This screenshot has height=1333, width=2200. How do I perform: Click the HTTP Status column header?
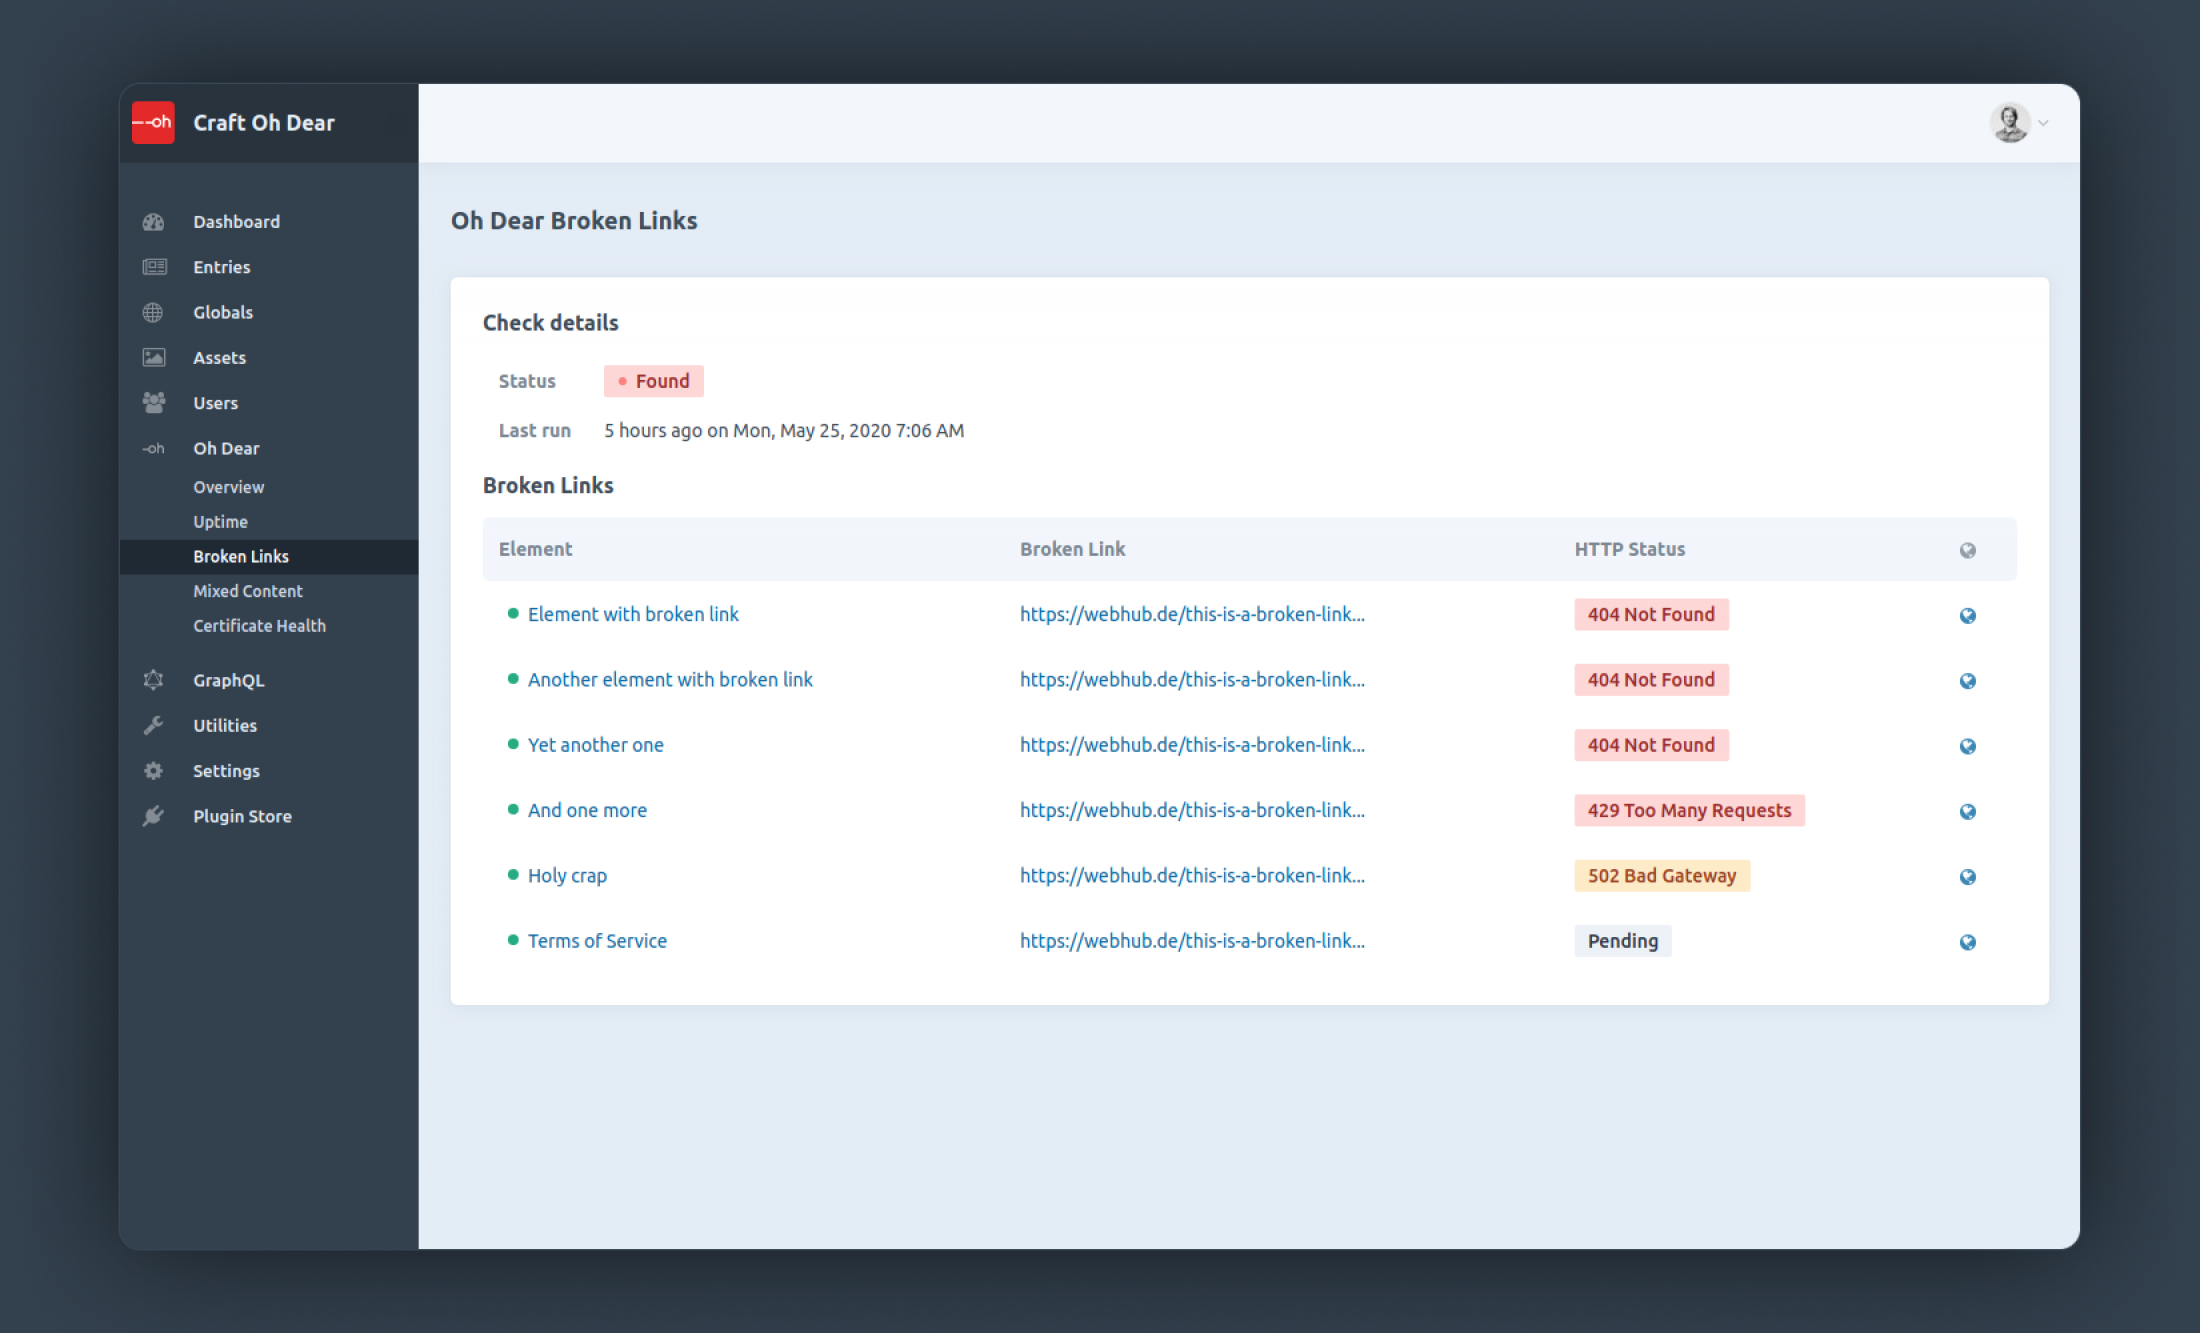click(x=1629, y=549)
